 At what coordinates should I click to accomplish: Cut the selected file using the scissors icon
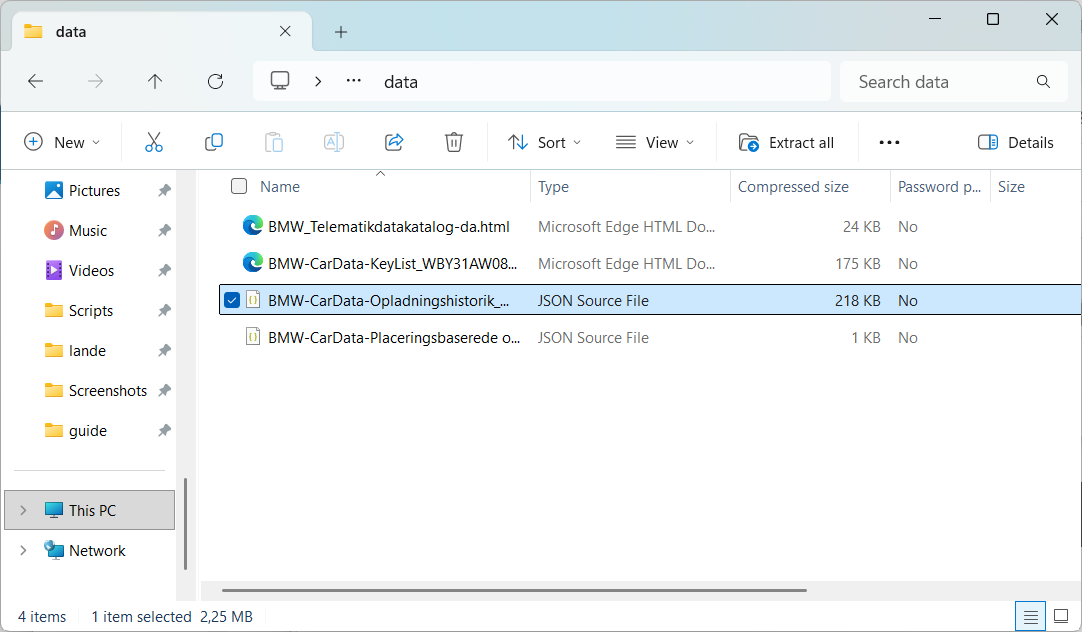pos(154,142)
